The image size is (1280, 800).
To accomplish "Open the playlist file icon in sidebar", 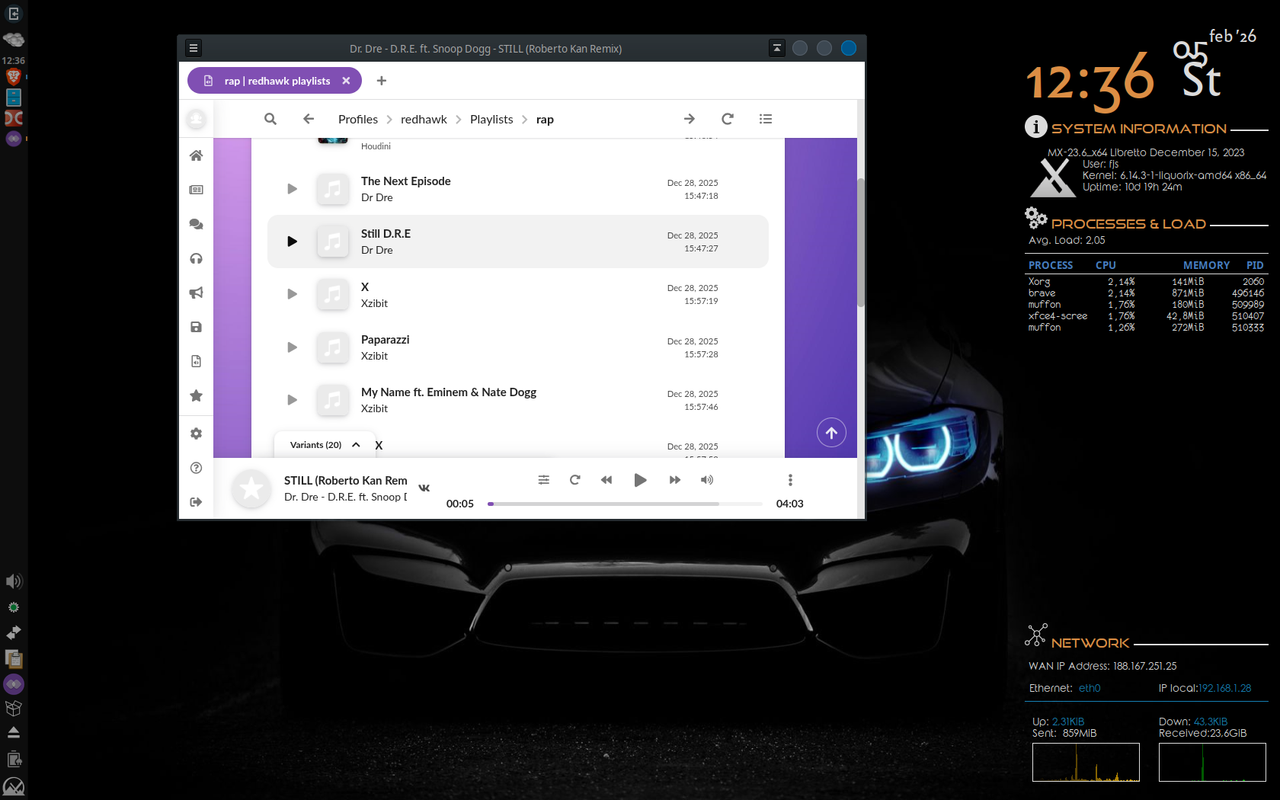I will (x=196, y=361).
